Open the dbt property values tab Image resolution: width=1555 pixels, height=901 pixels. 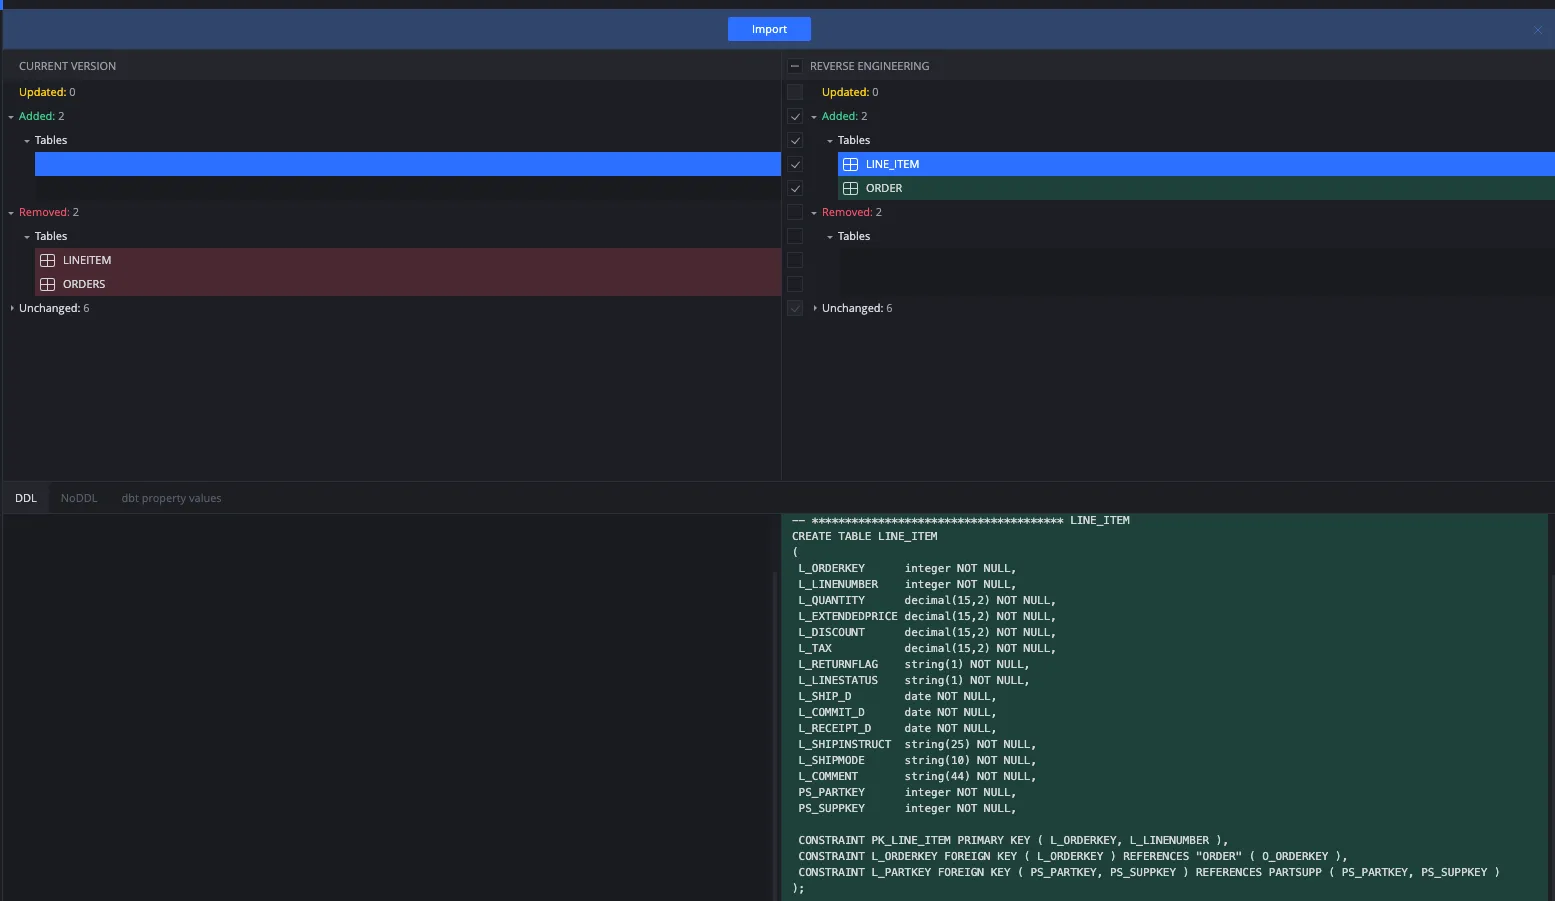tap(171, 498)
